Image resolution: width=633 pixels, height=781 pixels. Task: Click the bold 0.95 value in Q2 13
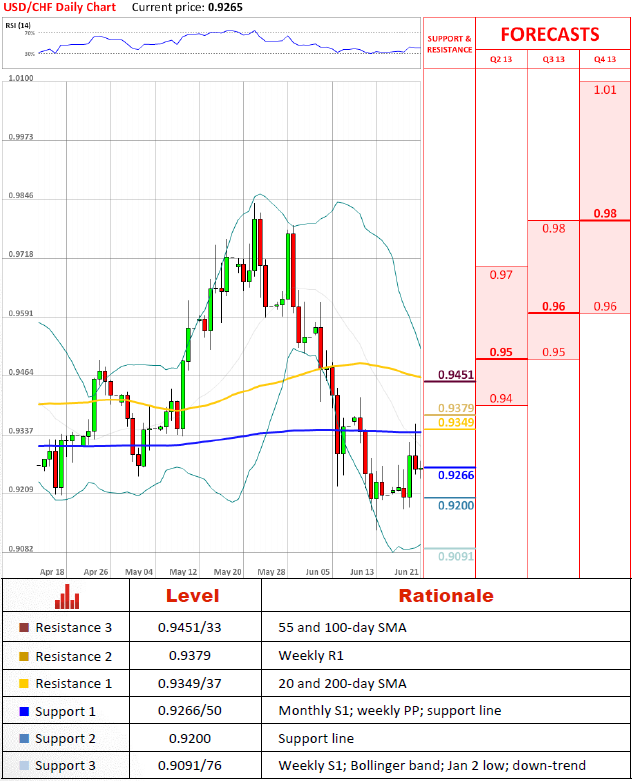[x=501, y=352]
